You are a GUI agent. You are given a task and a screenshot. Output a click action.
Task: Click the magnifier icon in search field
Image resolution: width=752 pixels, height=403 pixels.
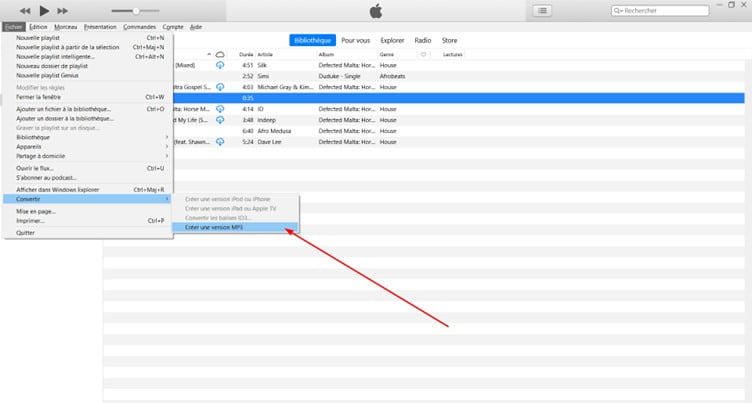tap(618, 11)
